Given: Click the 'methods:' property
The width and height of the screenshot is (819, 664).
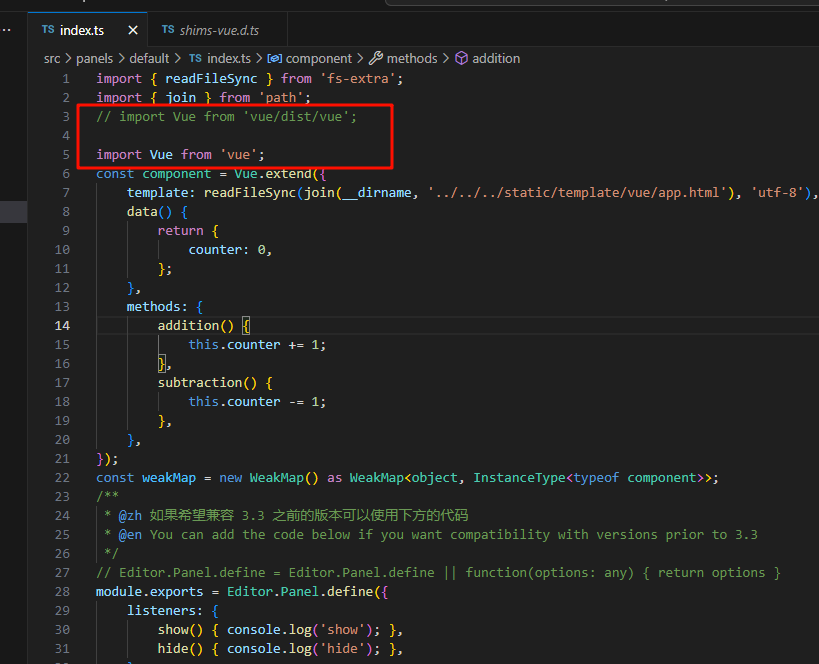Looking at the screenshot, I should pos(157,307).
